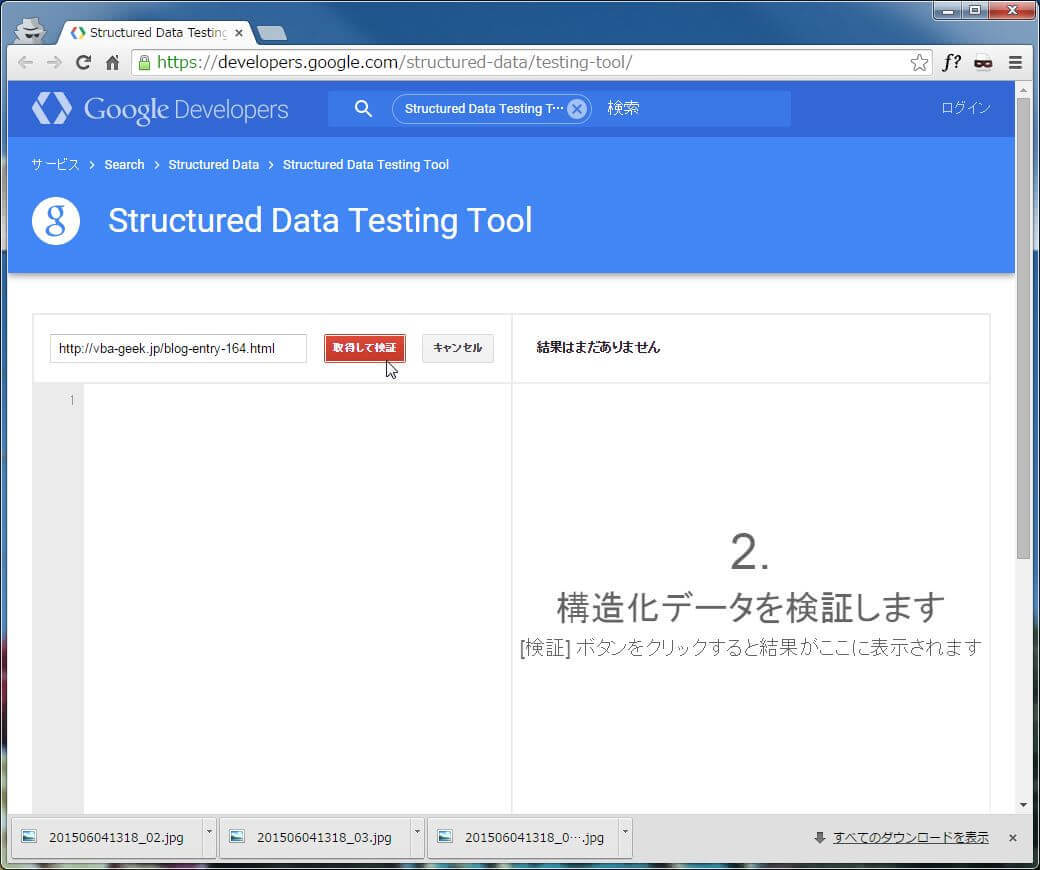Reload the page using the refresh icon
Viewport: 1040px width, 870px height.
(x=83, y=63)
